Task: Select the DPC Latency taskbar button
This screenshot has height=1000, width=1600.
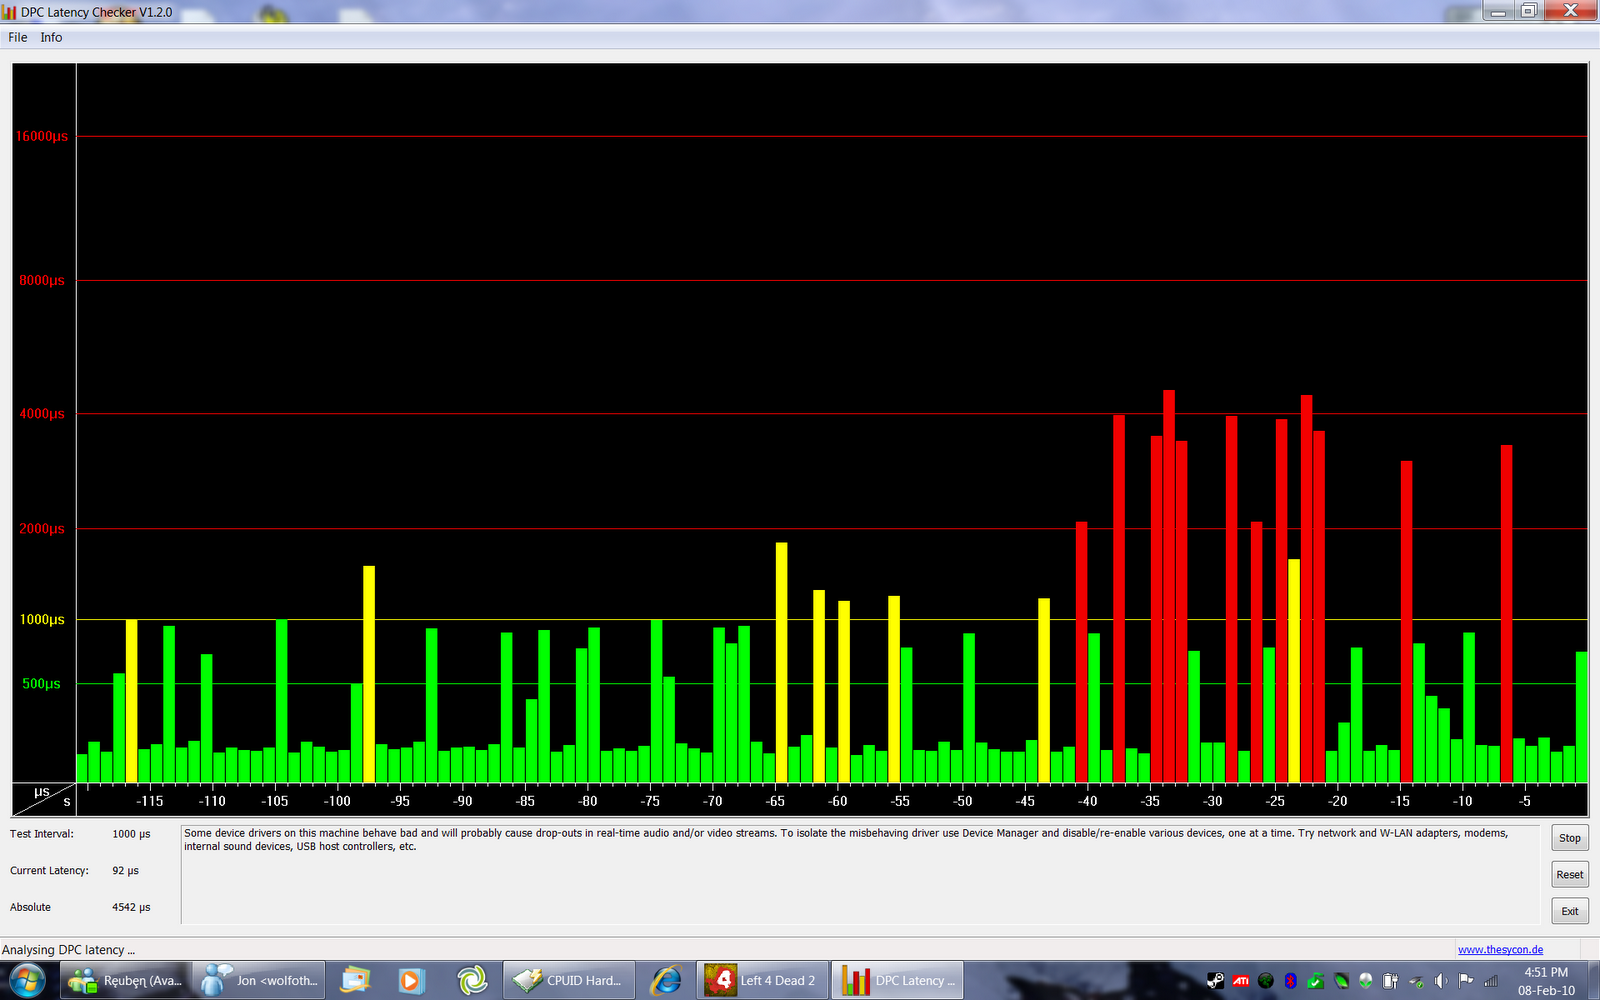Action: point(898,981)
